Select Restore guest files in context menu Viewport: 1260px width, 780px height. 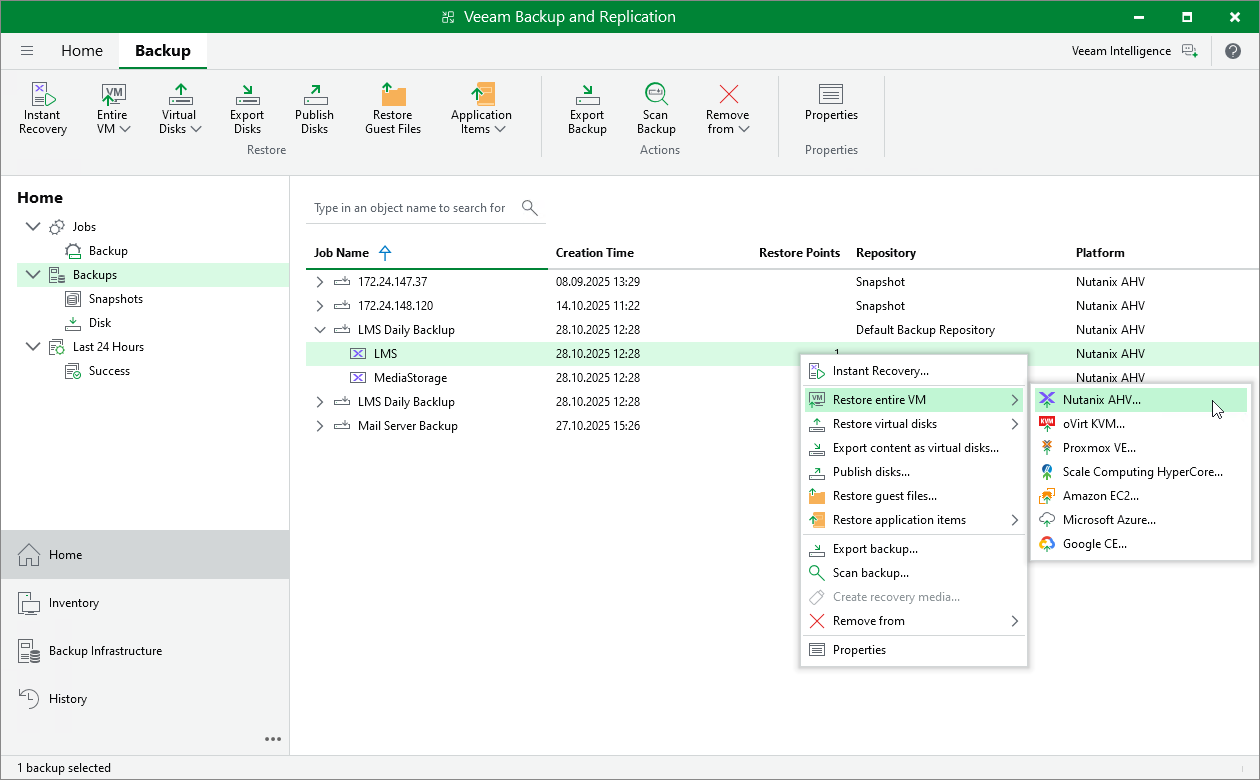(x=884, y=496)
